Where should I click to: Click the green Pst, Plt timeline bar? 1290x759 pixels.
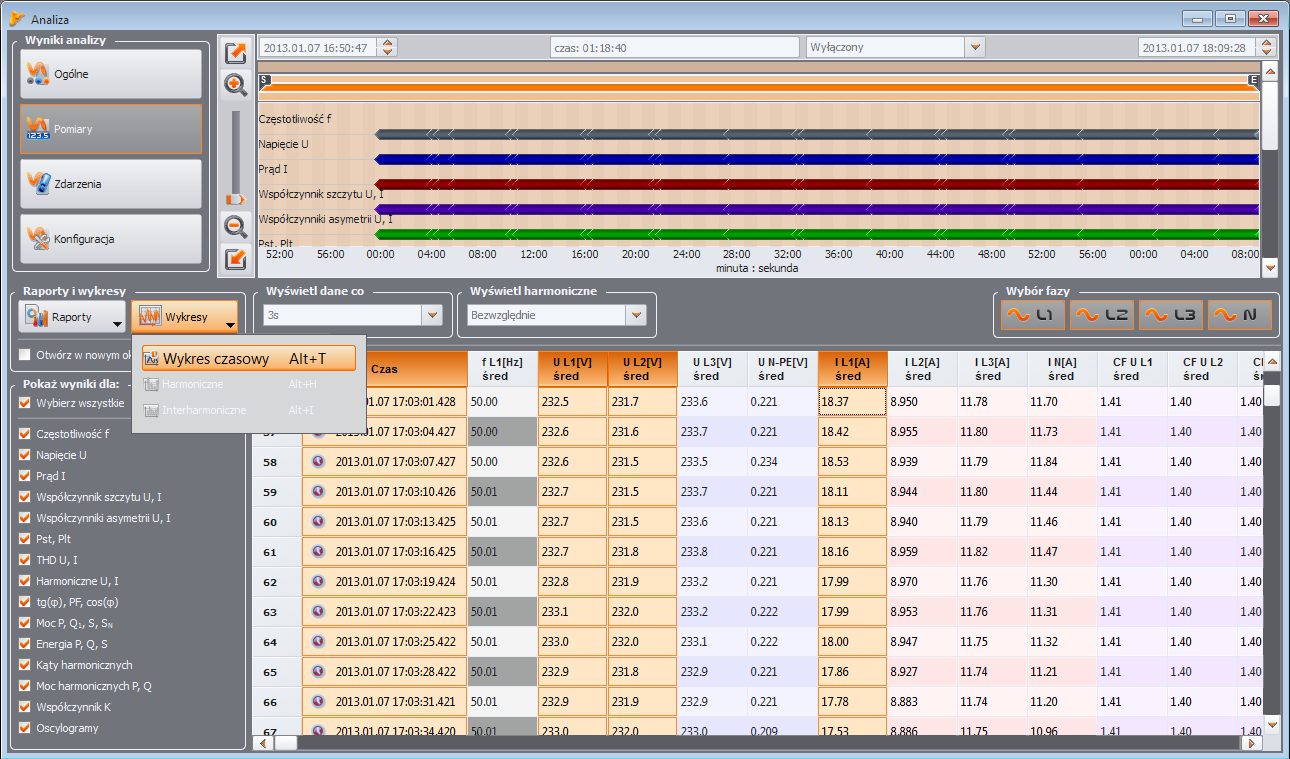click(x=817, y=234)
